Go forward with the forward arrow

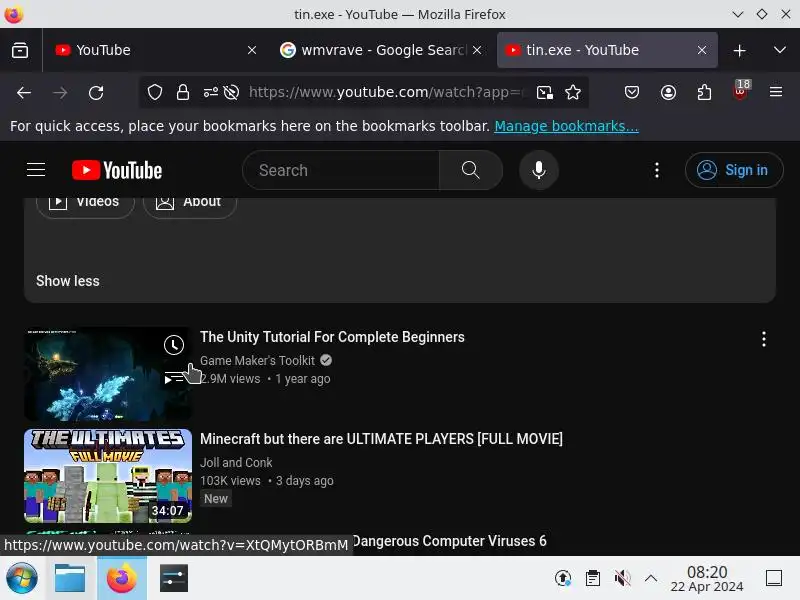60,92
